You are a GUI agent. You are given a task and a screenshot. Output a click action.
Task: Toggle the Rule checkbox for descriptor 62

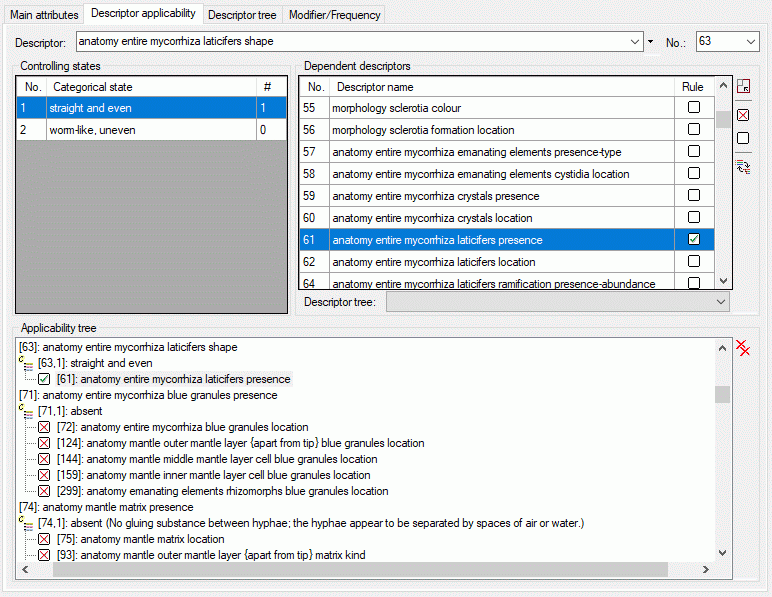coord(694,261)
